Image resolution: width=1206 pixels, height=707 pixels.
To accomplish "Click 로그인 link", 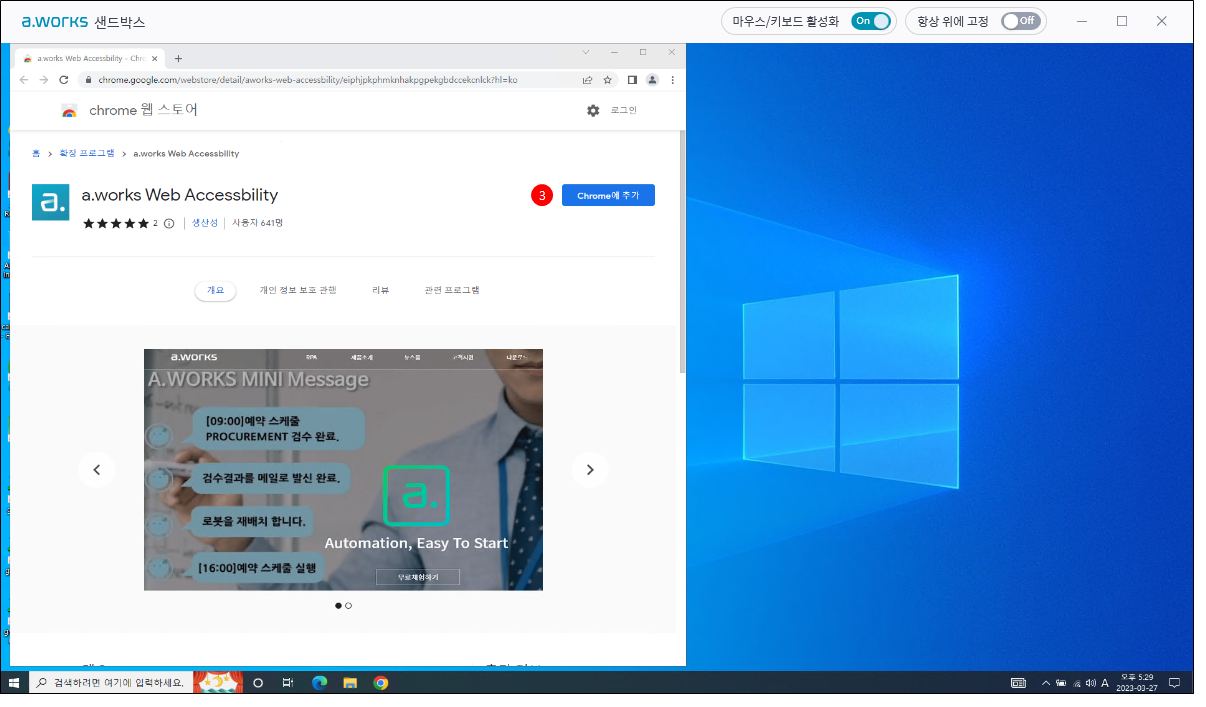I will point(624,110).
